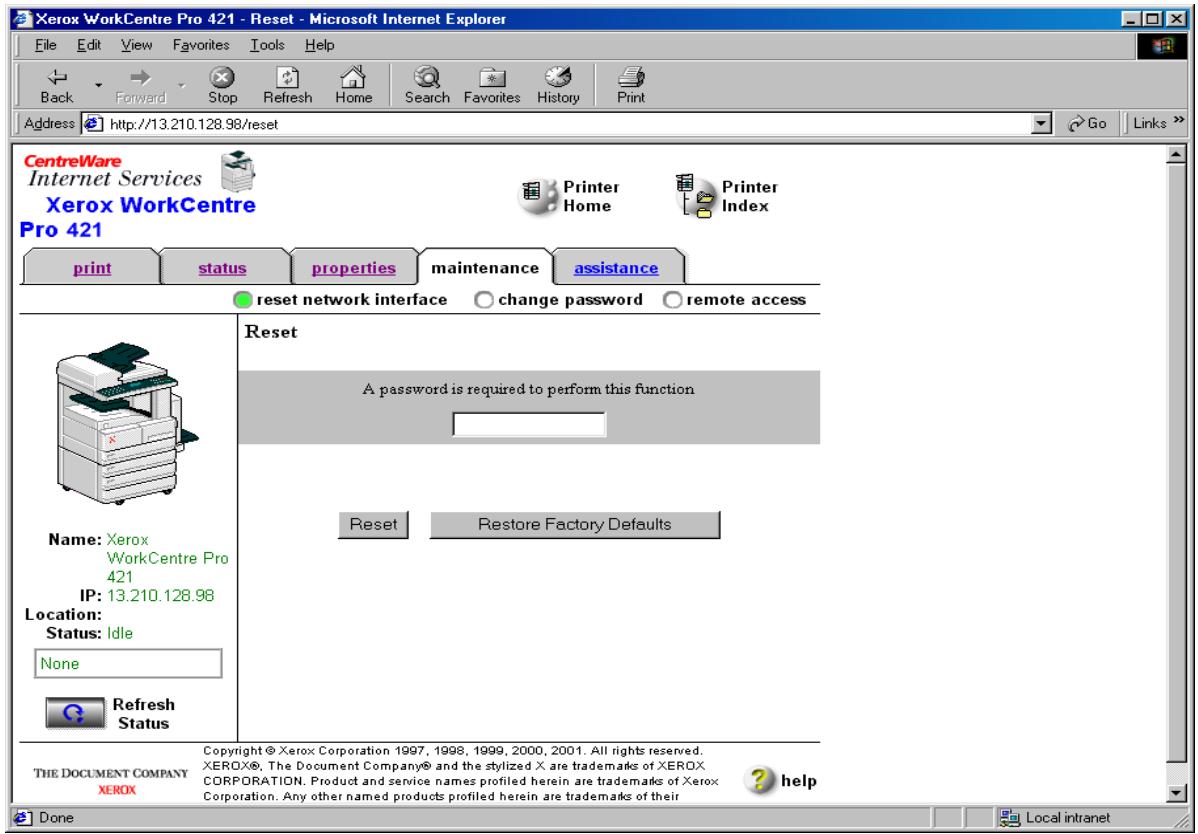
Task: Go back with the Back toolbar button
Action: [57, 86]
